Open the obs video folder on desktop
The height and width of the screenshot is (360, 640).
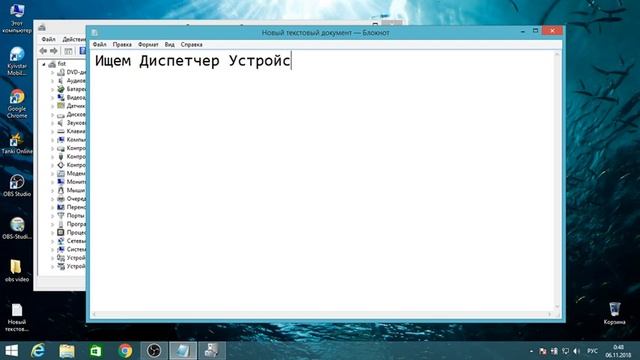17,271
